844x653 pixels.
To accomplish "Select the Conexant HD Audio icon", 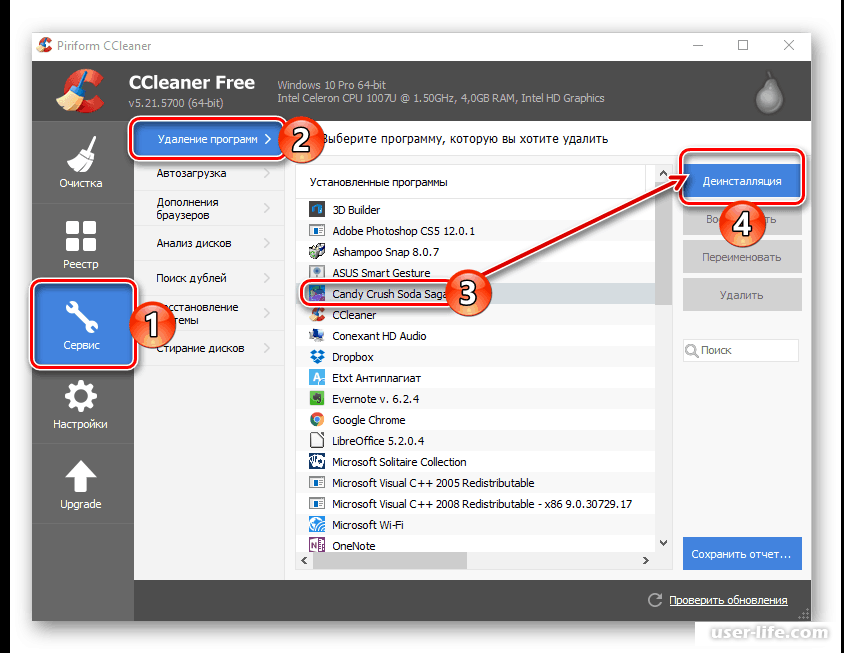I will (317, 335).
